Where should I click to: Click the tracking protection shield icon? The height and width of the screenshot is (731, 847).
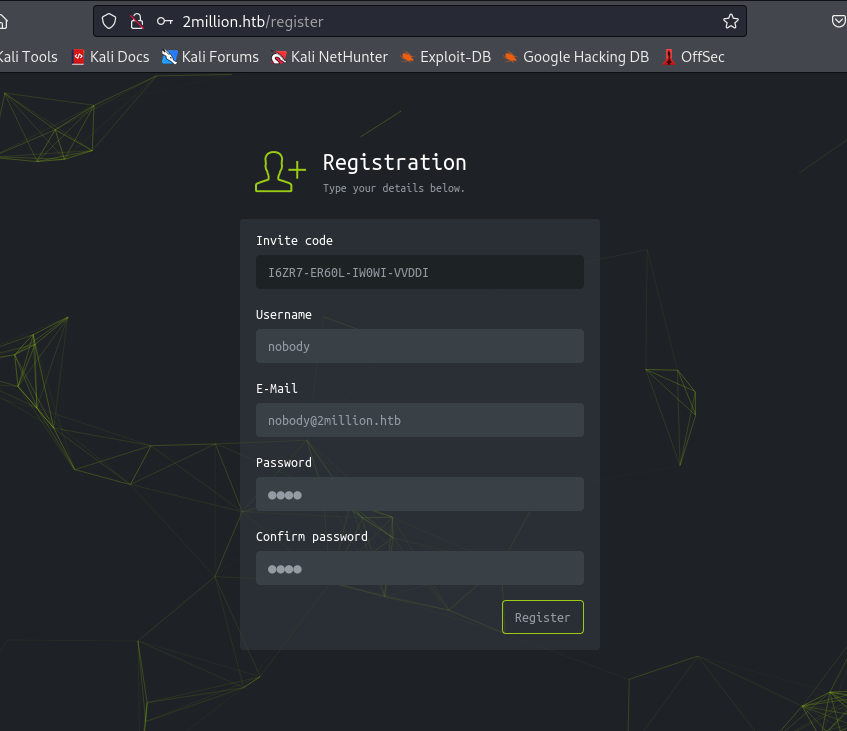point(110,21)
